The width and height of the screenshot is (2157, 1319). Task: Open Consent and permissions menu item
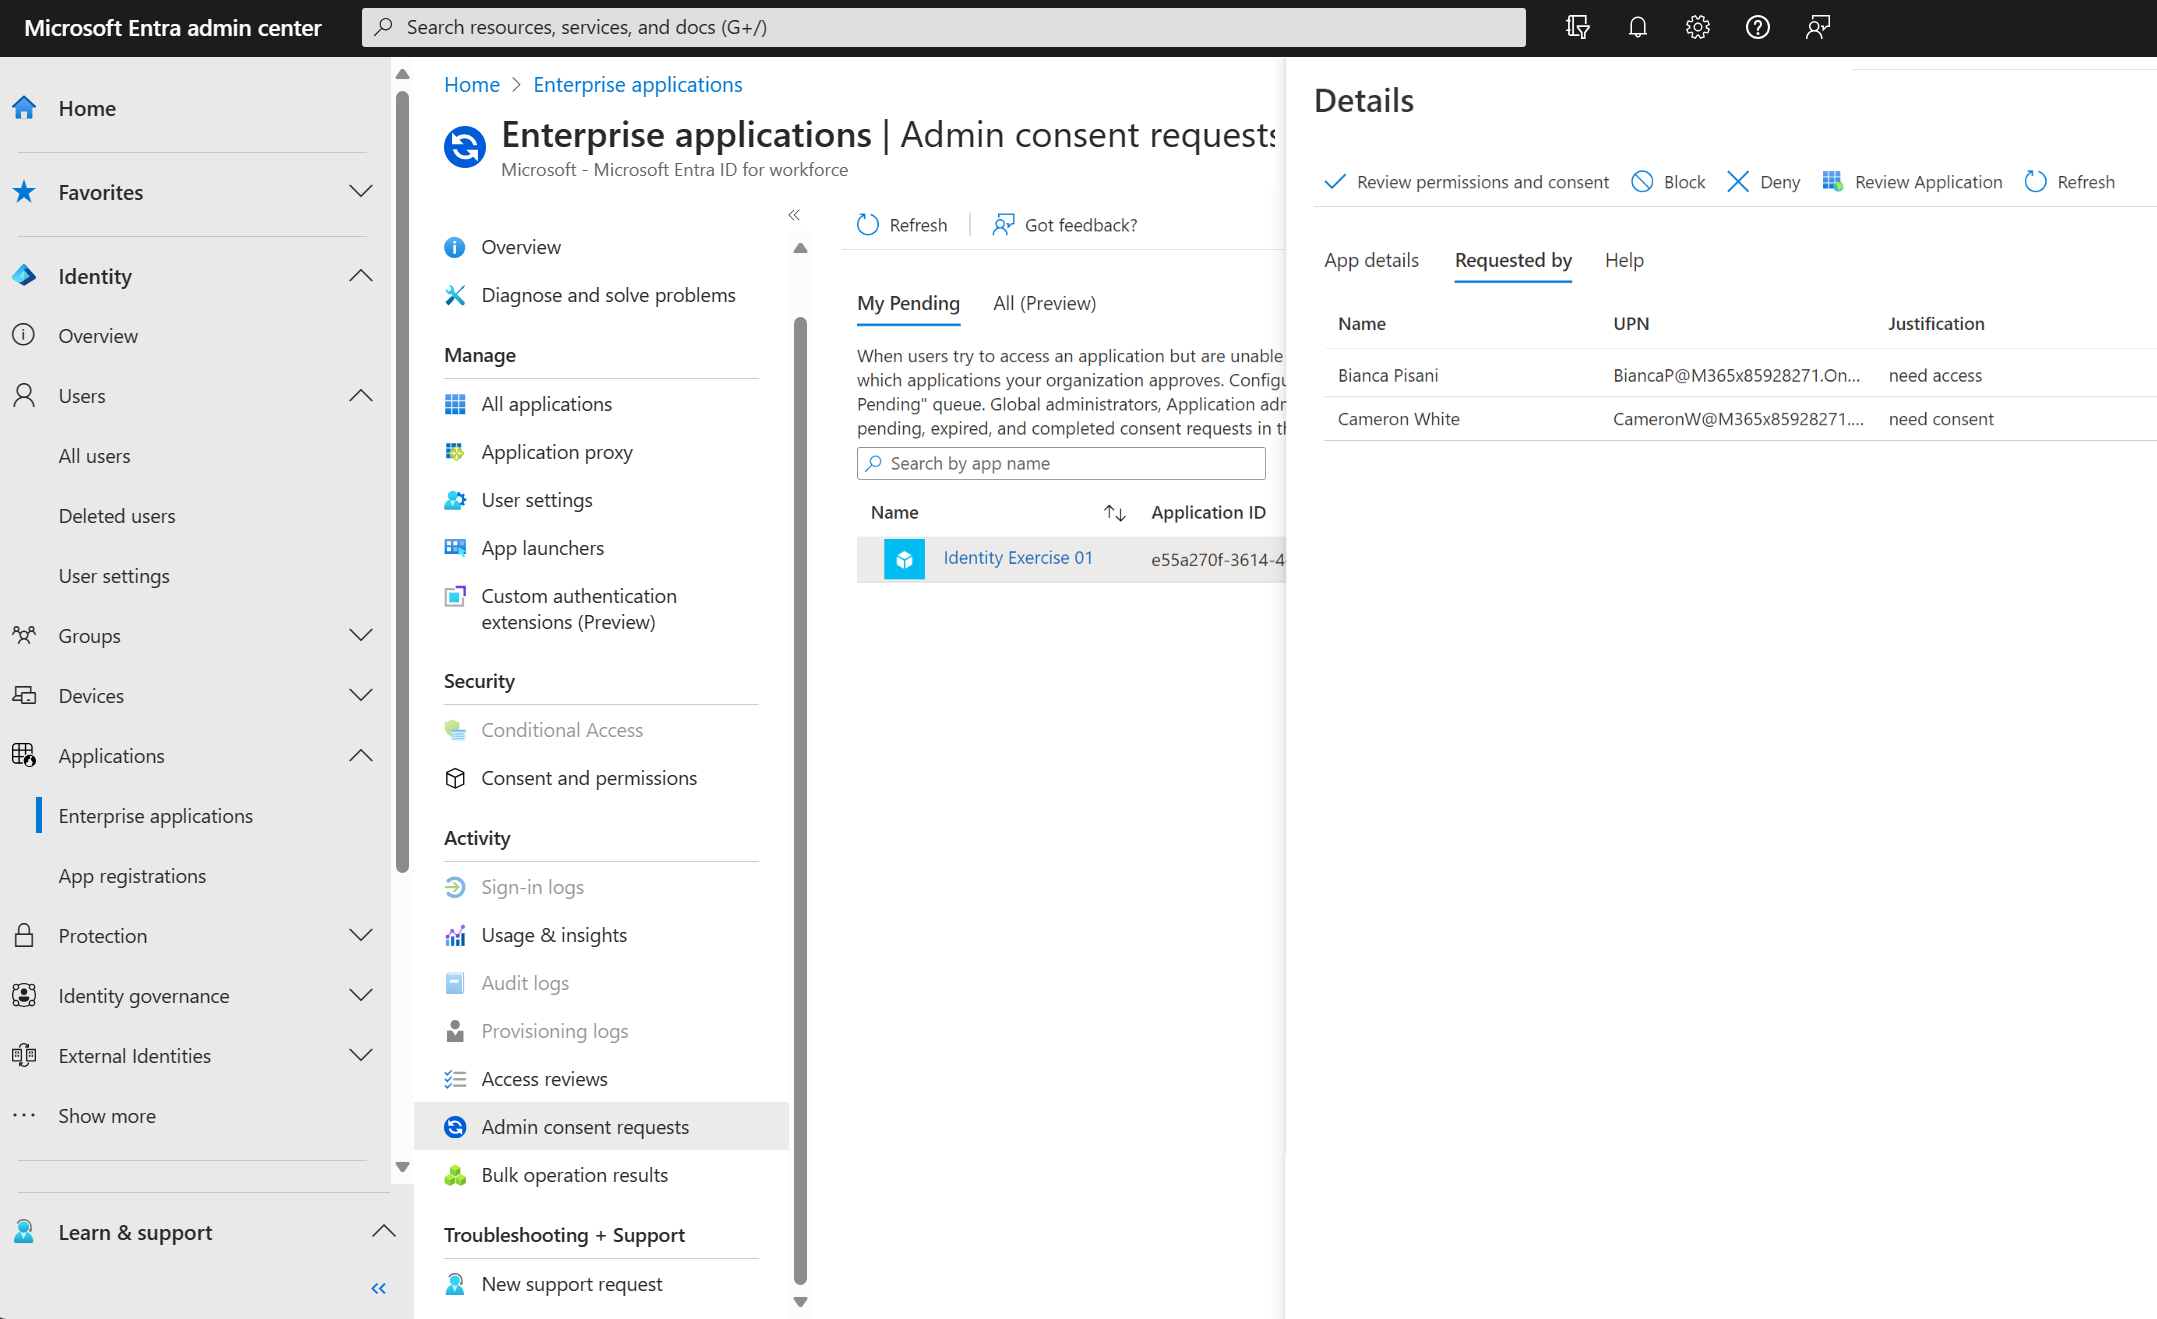[x=588, y=778]
